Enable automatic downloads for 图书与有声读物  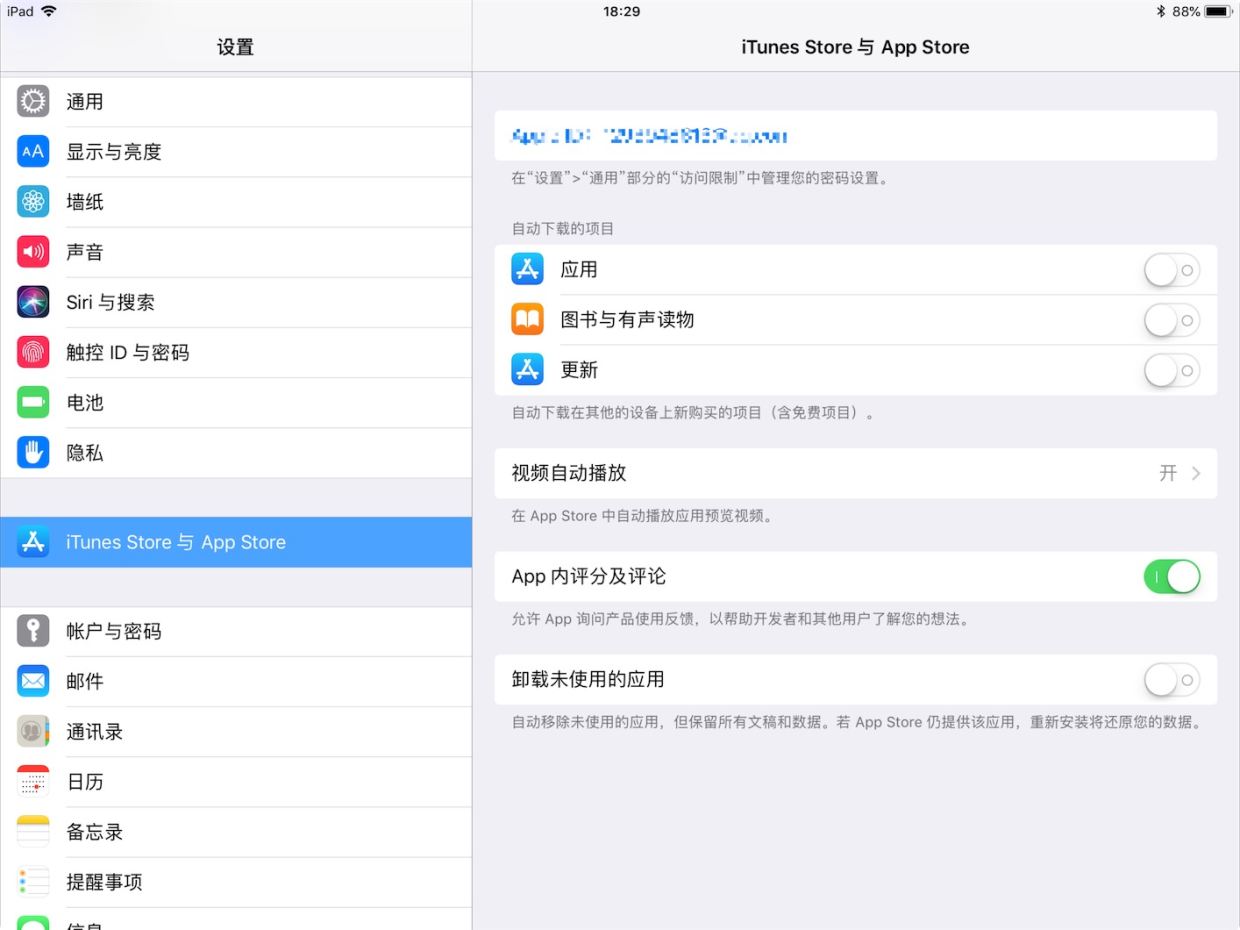click(1172, 319)
